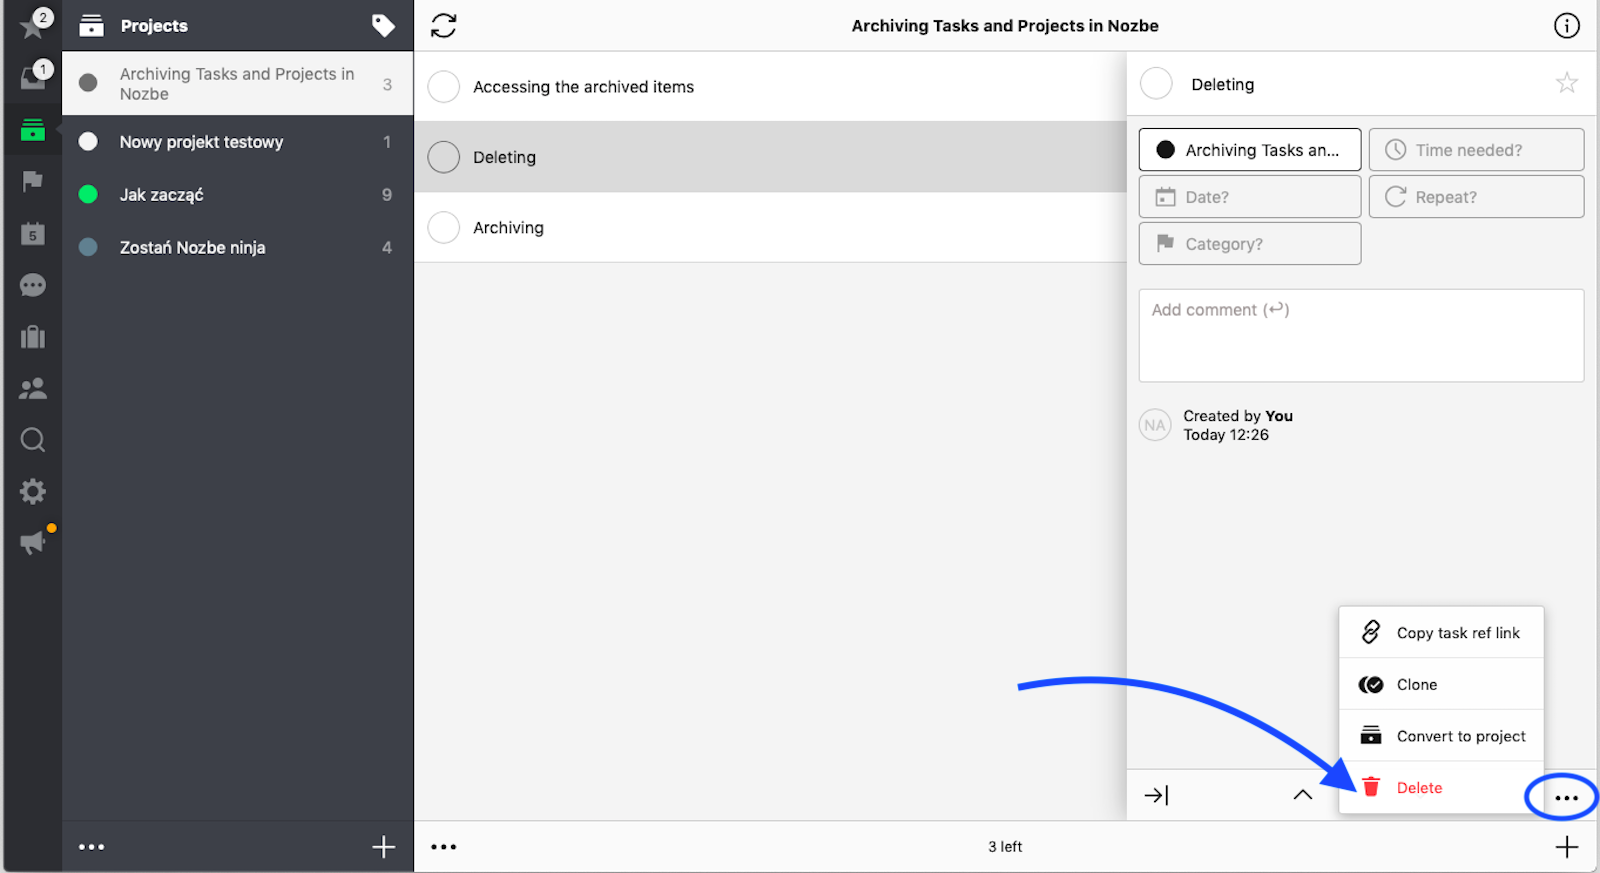Image resolution: width=1600 pixels, height=873 pixels.
Task: Set the Category? parameter
Action: point(1250,244)
